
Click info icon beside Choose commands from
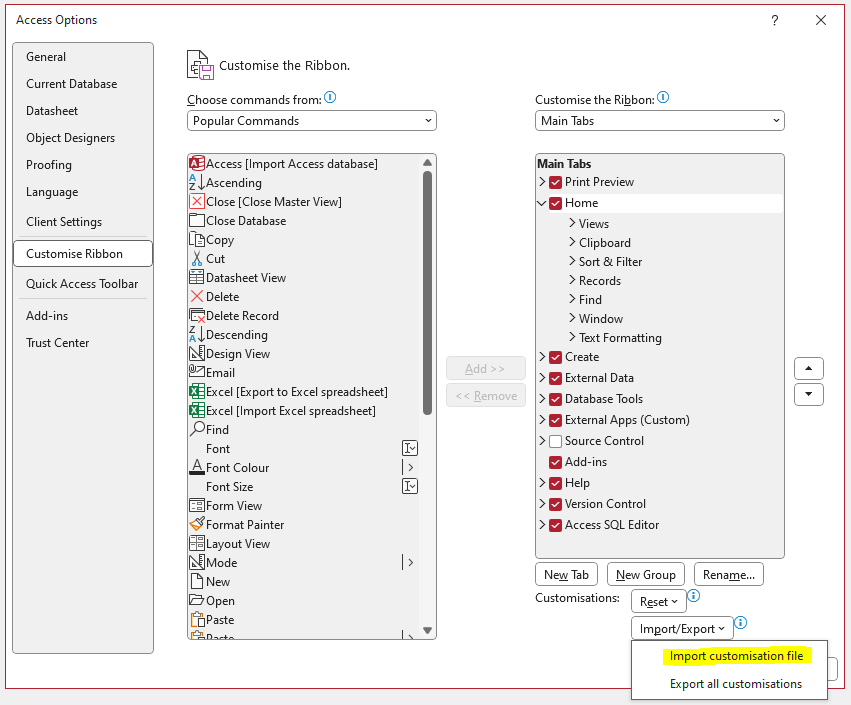[x=330, y=97]
